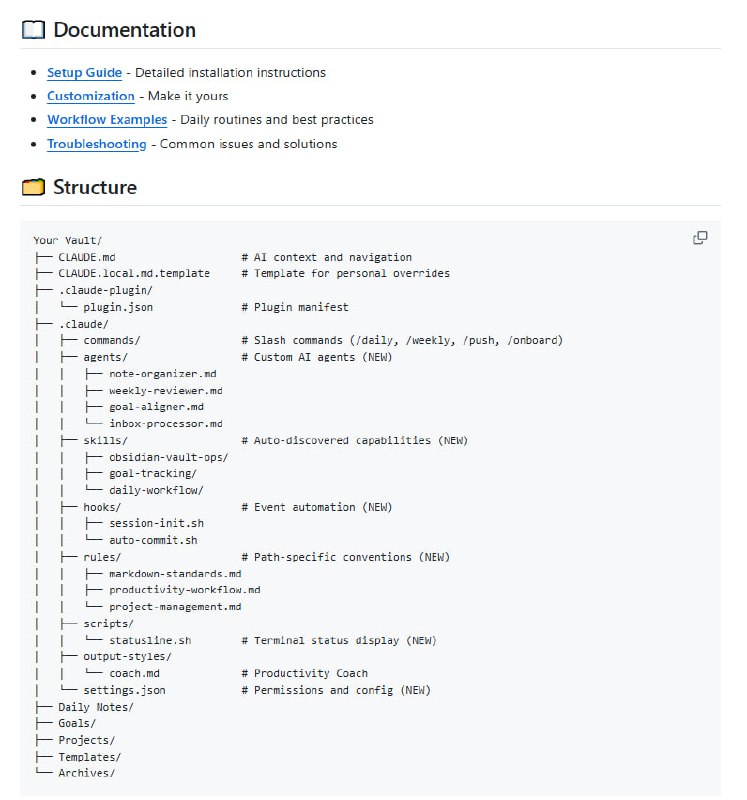
Task: Click plugin.json in the structure tree
Action: 118,307
